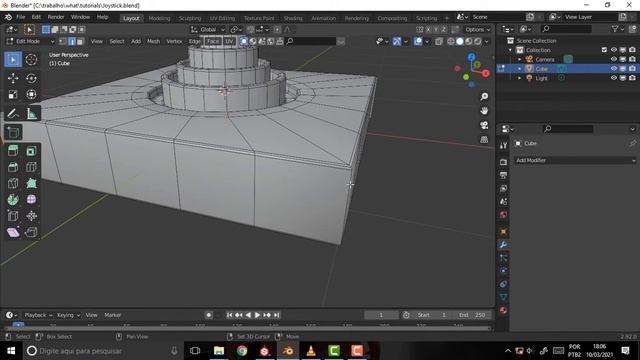Switch to wireframe viewport shading
Screen dimensions: 640x360
point(451,41)
